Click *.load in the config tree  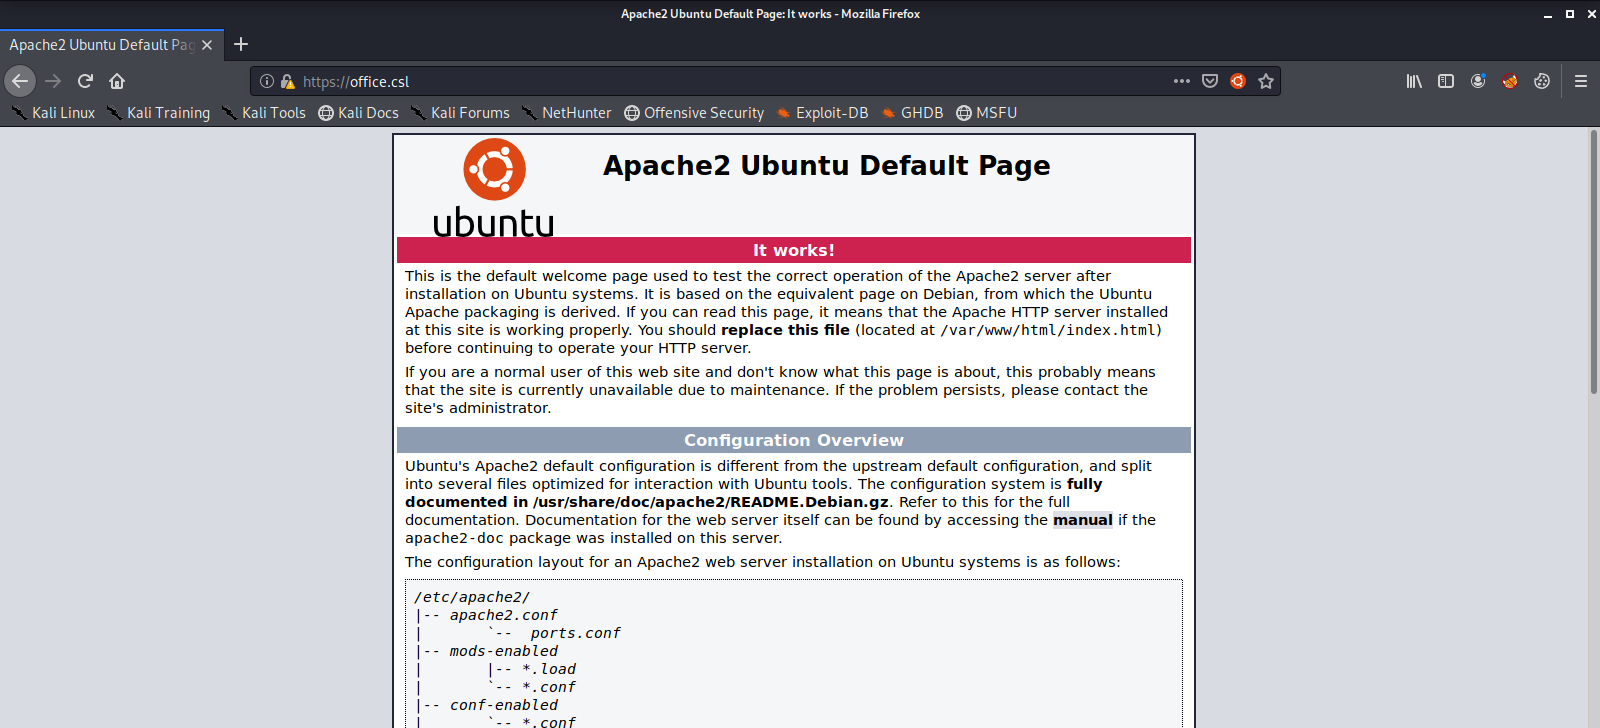(x=549, y=669)
